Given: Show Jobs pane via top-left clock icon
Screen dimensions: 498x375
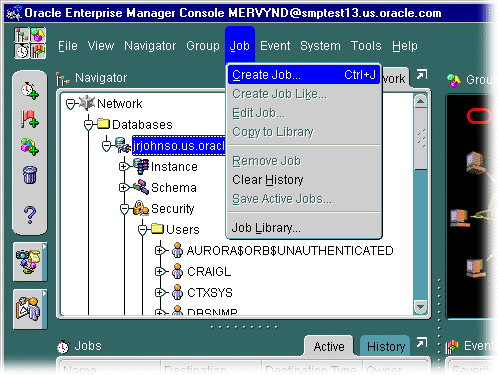Looking at the screenshot, I should pos(22,51).
